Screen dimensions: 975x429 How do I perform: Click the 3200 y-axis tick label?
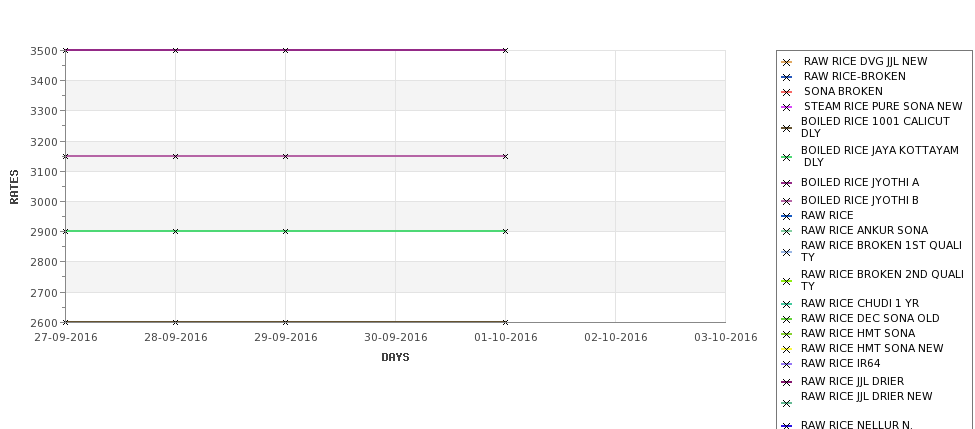[x=44, y=141]
